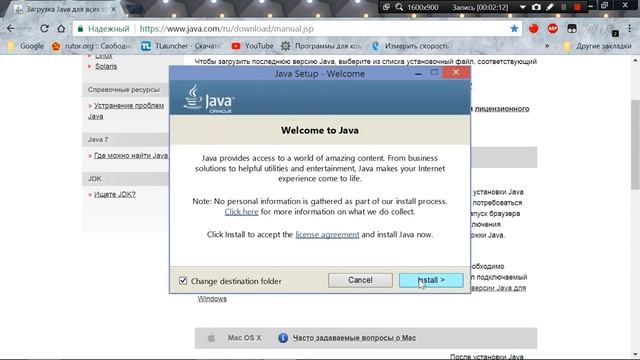
Task: Open the Solaris sidebar link
Action: (106, 66)
